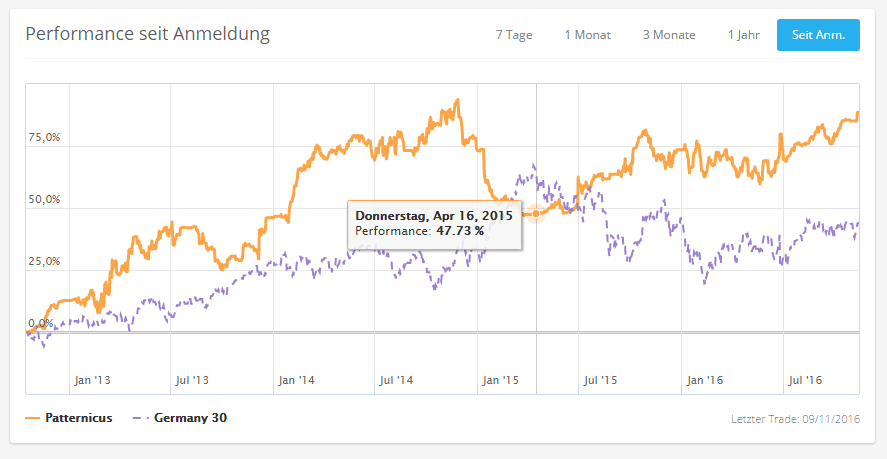Click the orange line swatch beside Patternicus
Viewport: 887px width, 459px height.
pos(33,417)
